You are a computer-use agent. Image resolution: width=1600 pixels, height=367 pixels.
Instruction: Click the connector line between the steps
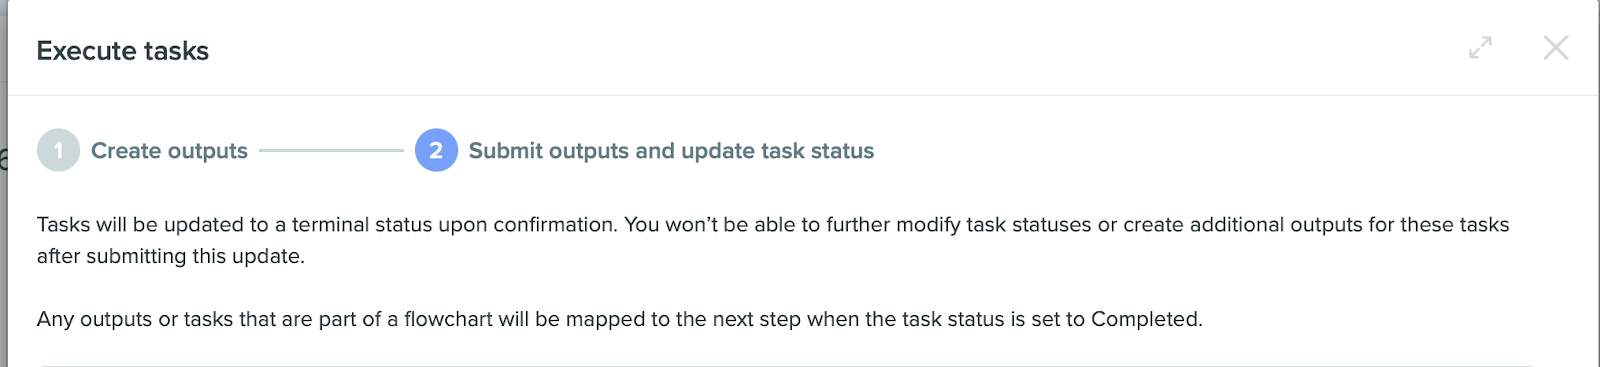(x=331, y=151)
